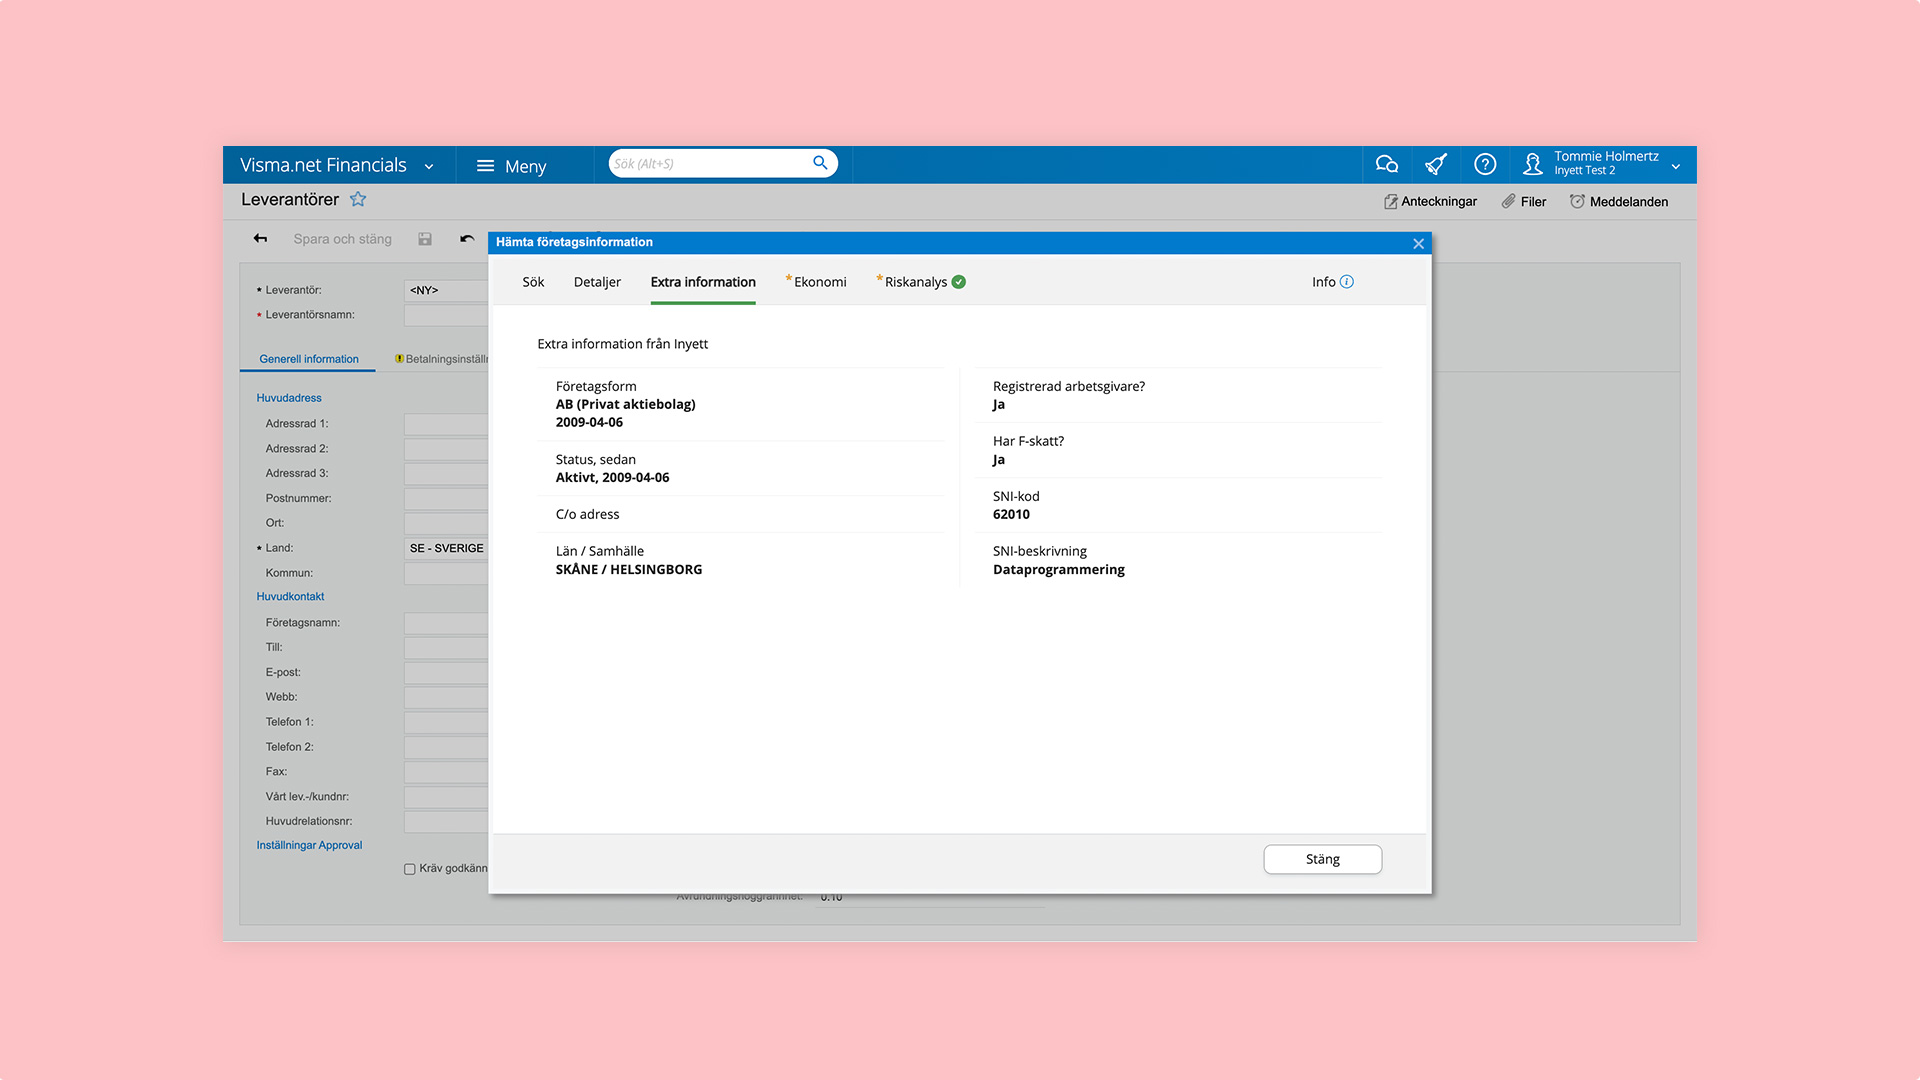The image size is (1920, 1080).
Task: Select the Generell information tab
Action: tap(308, 359)
